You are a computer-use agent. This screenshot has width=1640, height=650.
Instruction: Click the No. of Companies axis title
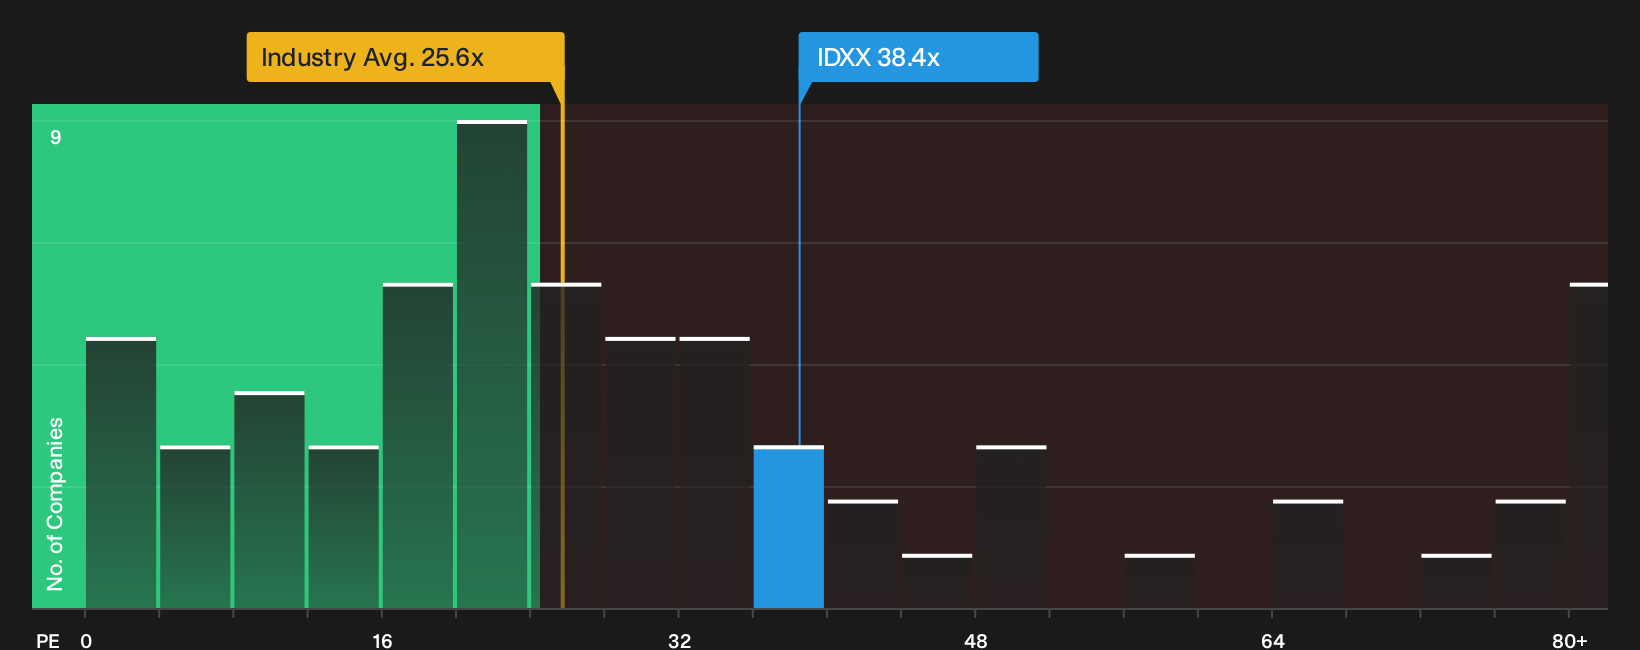point(55,504)
